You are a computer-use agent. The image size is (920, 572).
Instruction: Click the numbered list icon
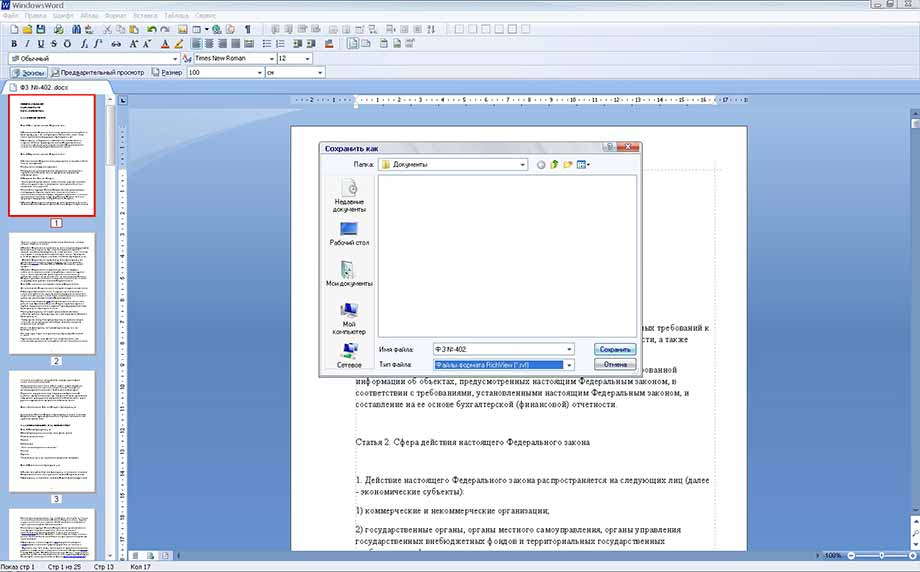click(280, 44)
